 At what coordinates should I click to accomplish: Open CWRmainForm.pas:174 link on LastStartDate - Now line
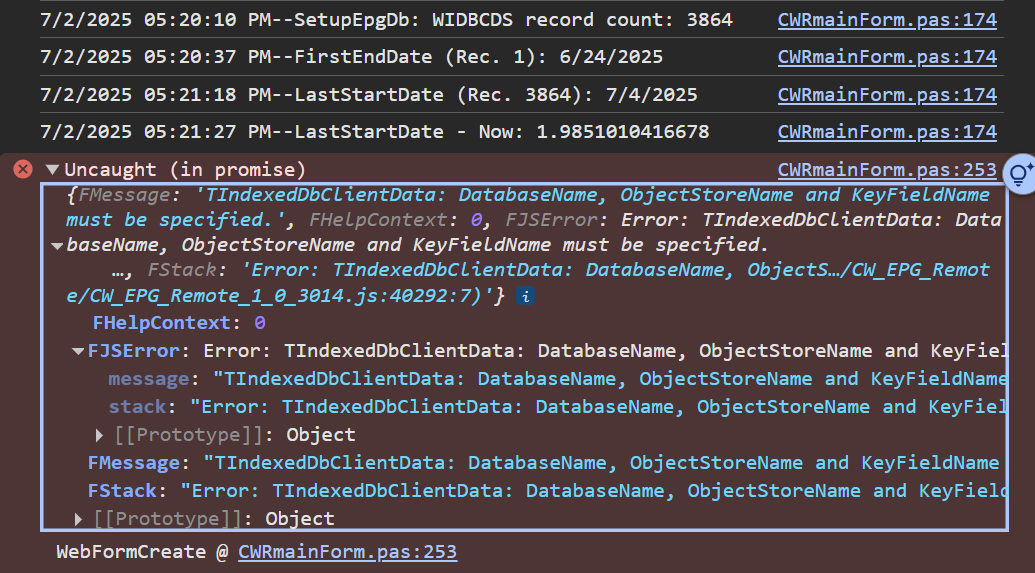(887, 131)
